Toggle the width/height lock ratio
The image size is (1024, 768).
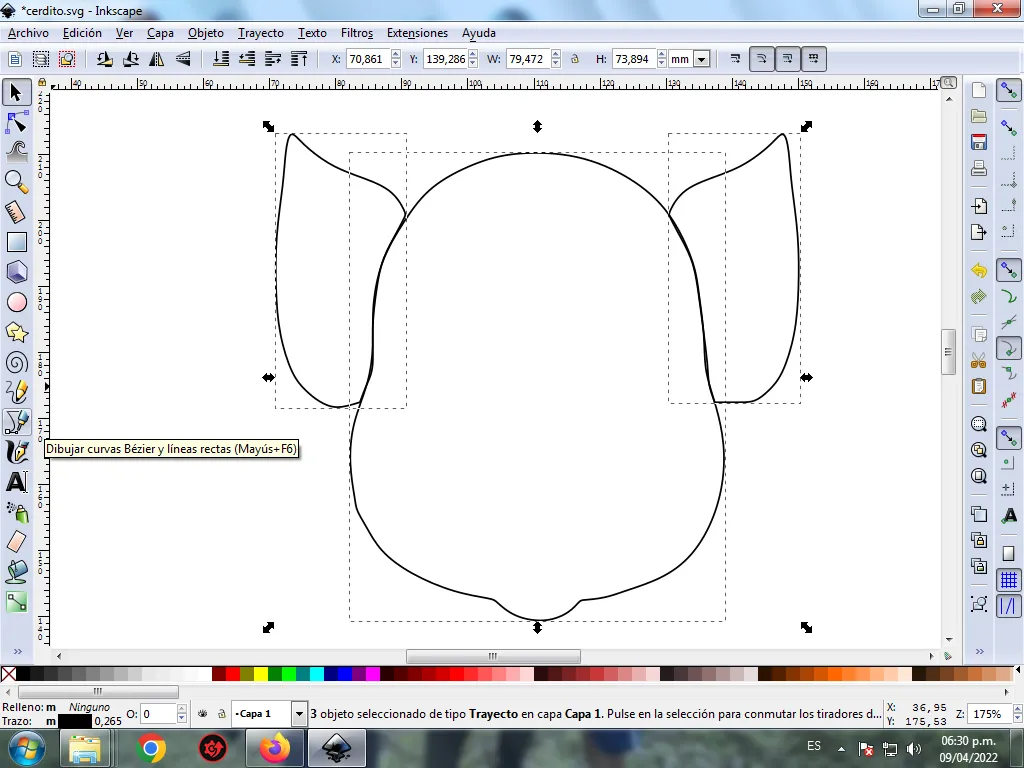click(575, 59)
